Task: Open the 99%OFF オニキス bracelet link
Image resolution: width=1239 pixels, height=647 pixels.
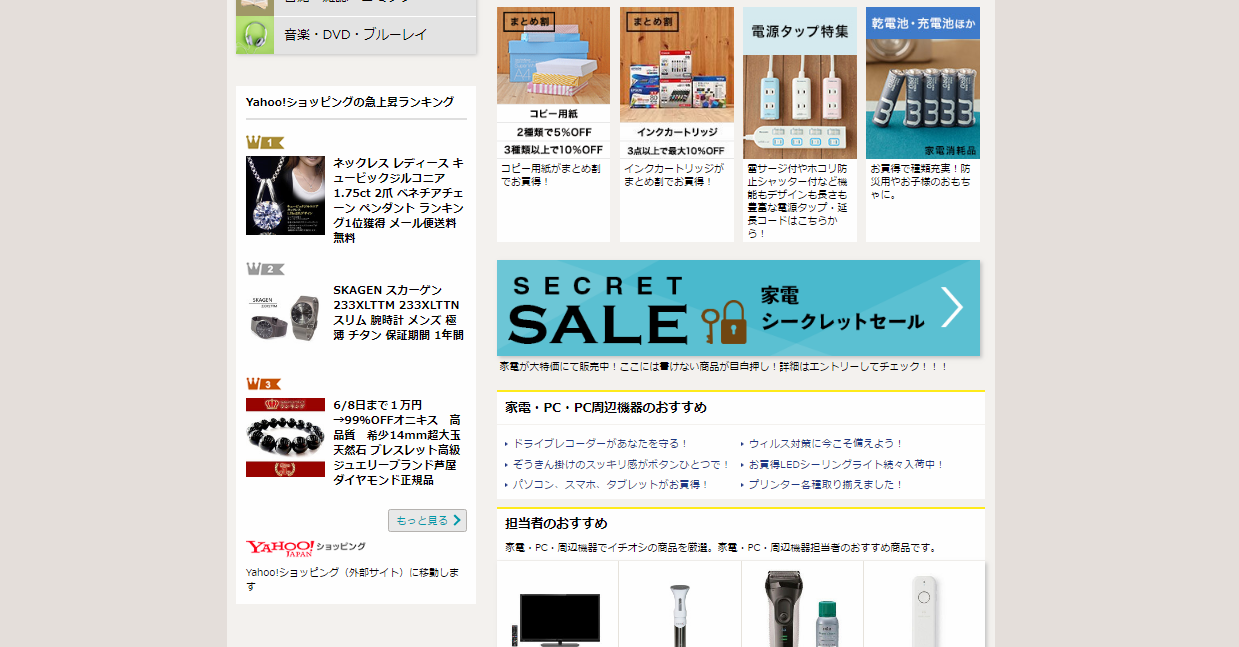Action: click(398, 442)
